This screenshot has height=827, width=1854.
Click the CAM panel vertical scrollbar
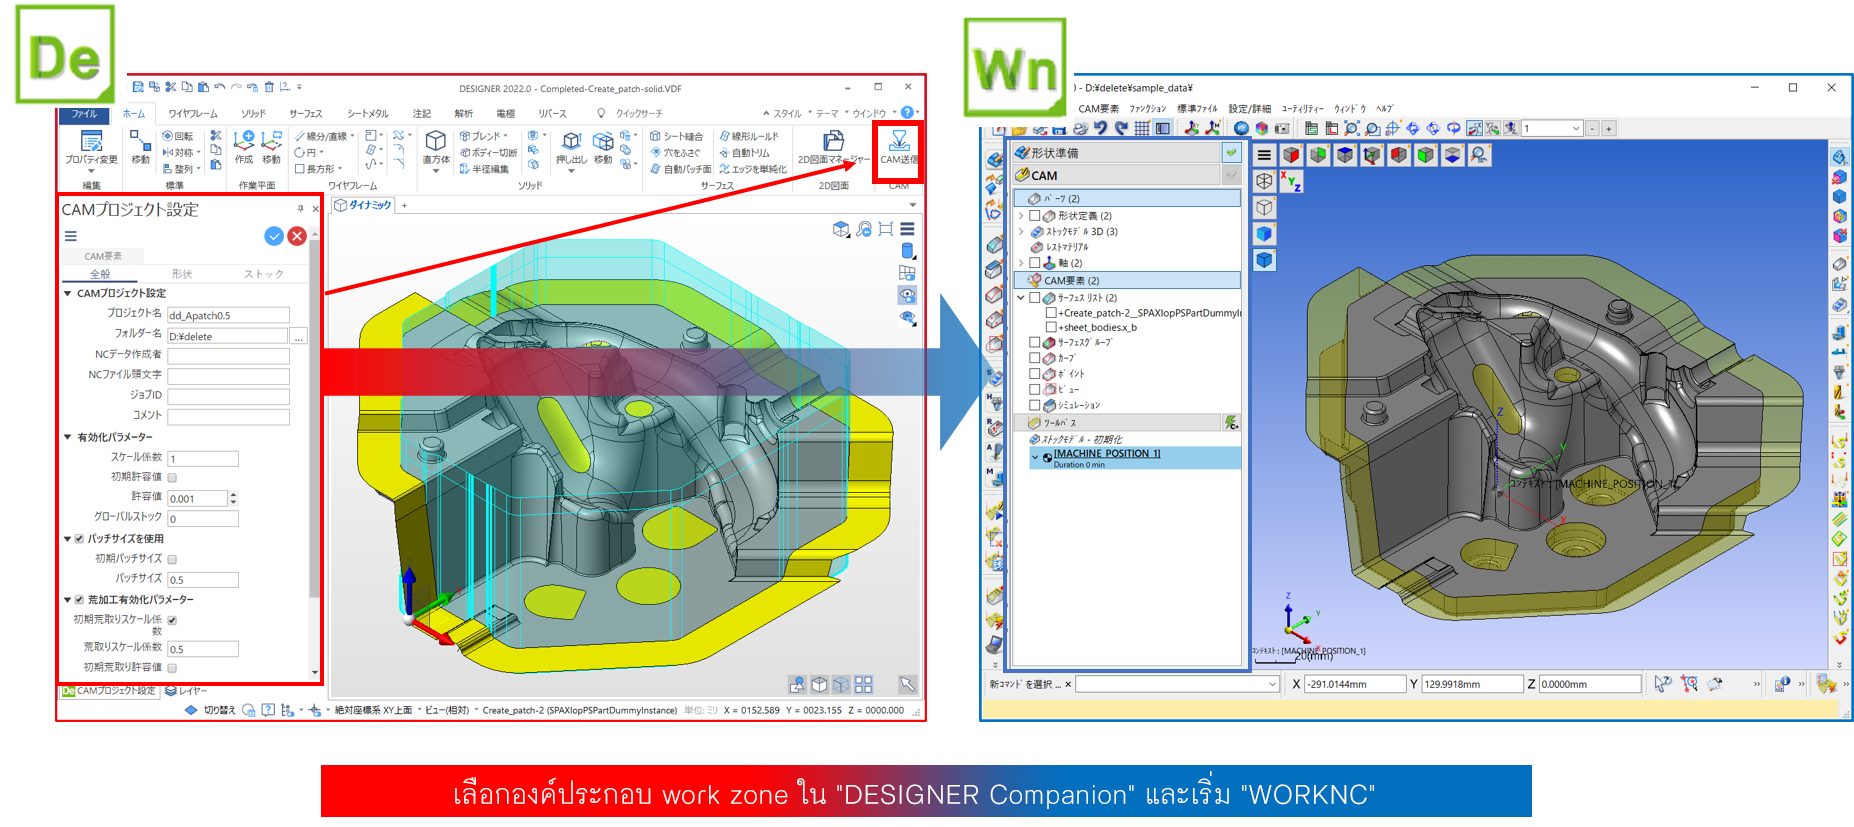click(x=315, y=418)
